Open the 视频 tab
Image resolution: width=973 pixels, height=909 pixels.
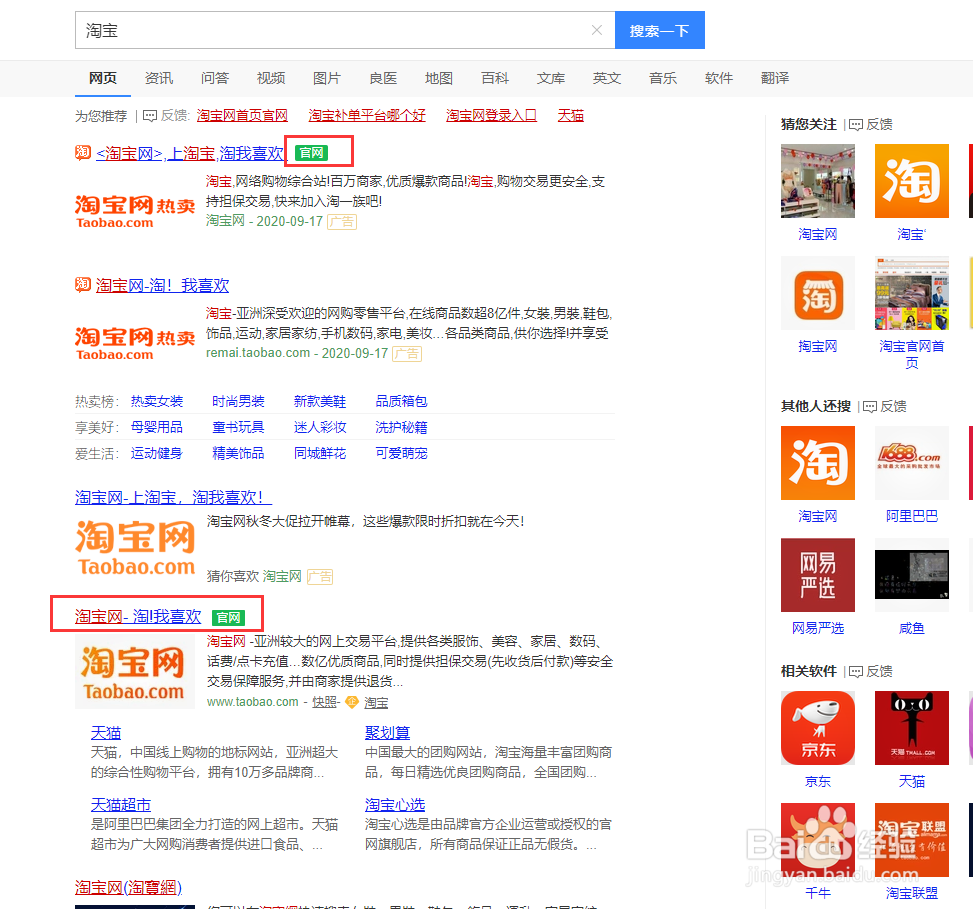click(x=271, y=78)
